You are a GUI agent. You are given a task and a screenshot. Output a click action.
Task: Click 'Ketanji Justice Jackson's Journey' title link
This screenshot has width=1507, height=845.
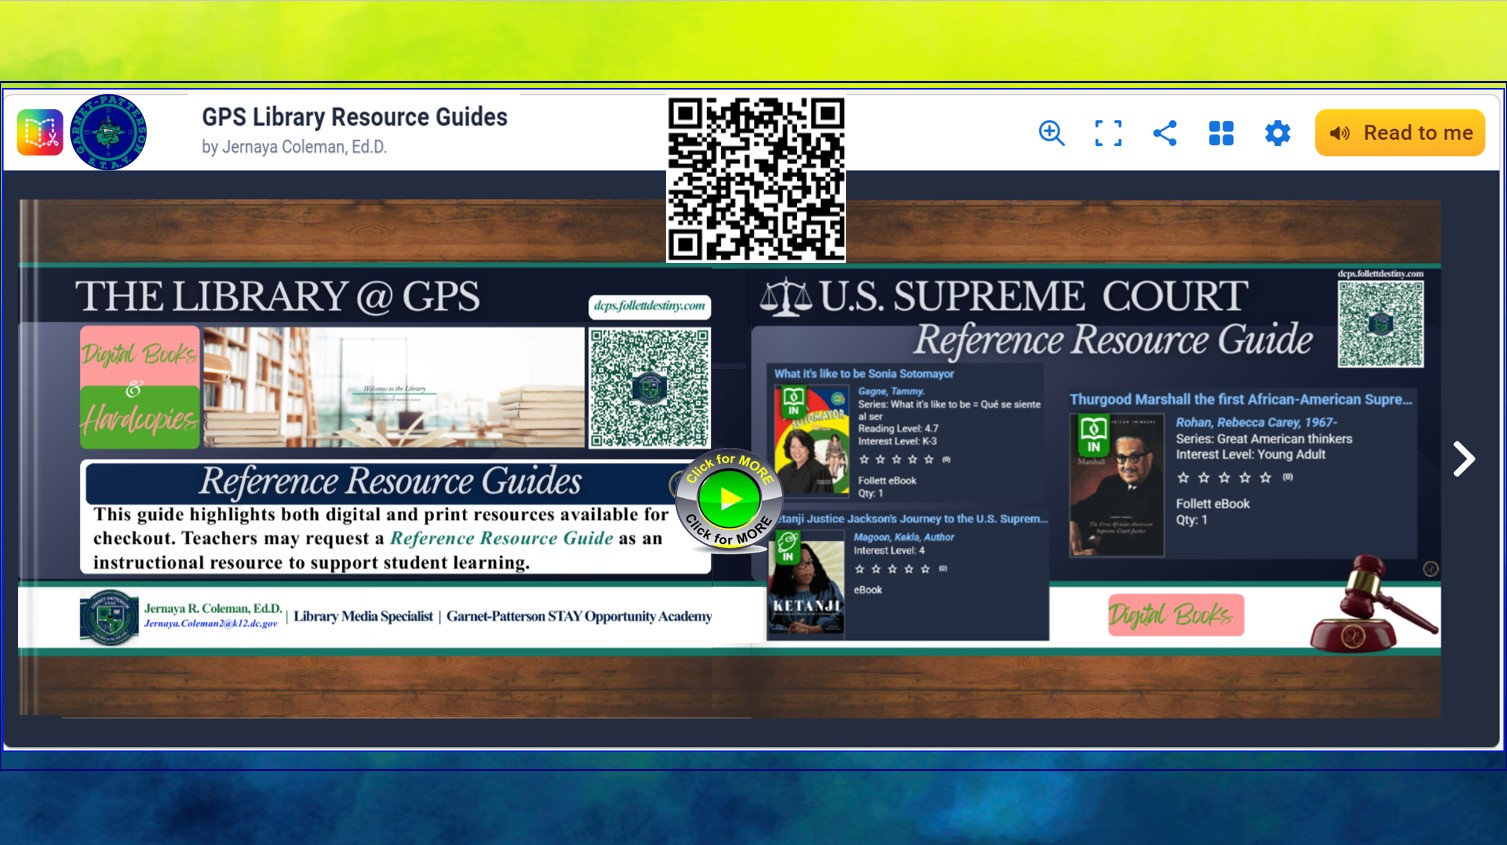[912, 519]
